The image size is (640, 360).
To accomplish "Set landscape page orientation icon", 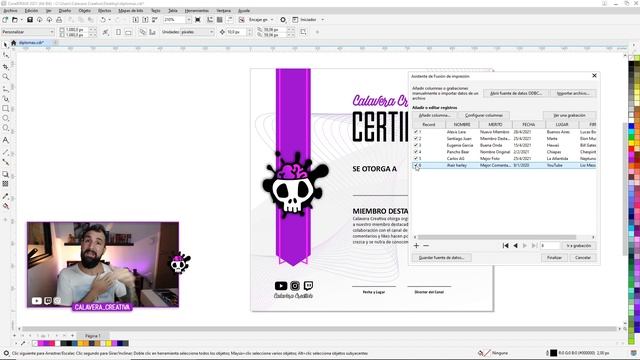I will tap(128, 32).
